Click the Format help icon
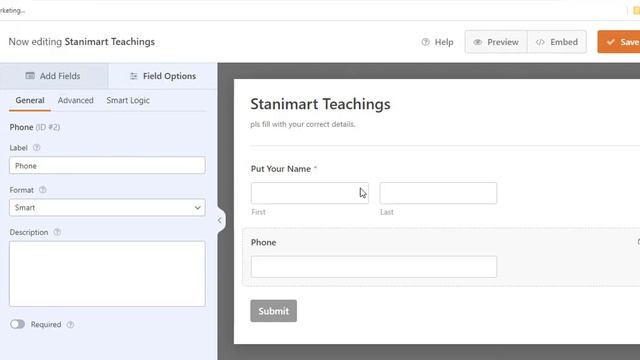 click(42, 190)
